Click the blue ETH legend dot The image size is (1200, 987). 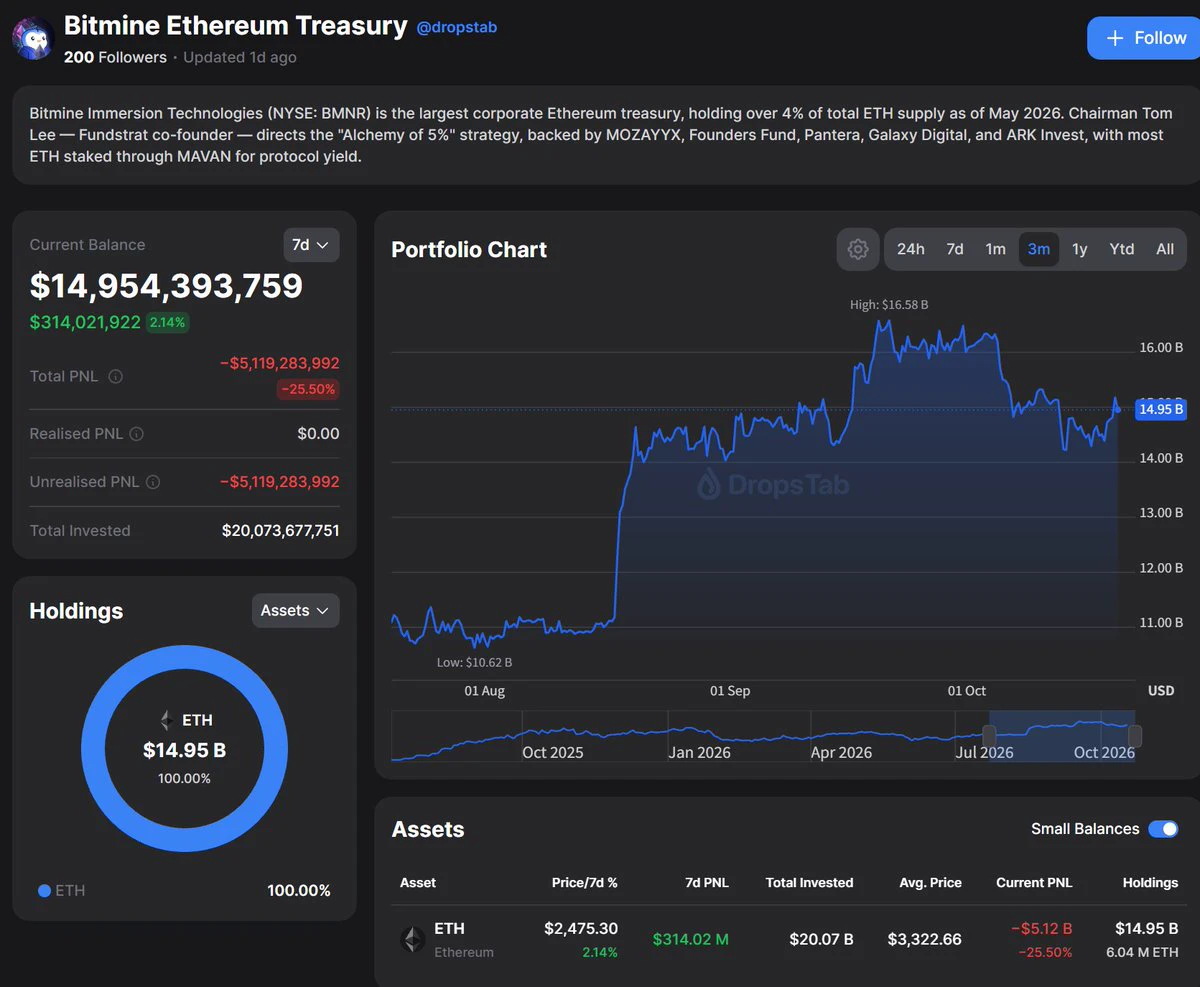pos(44,891)
